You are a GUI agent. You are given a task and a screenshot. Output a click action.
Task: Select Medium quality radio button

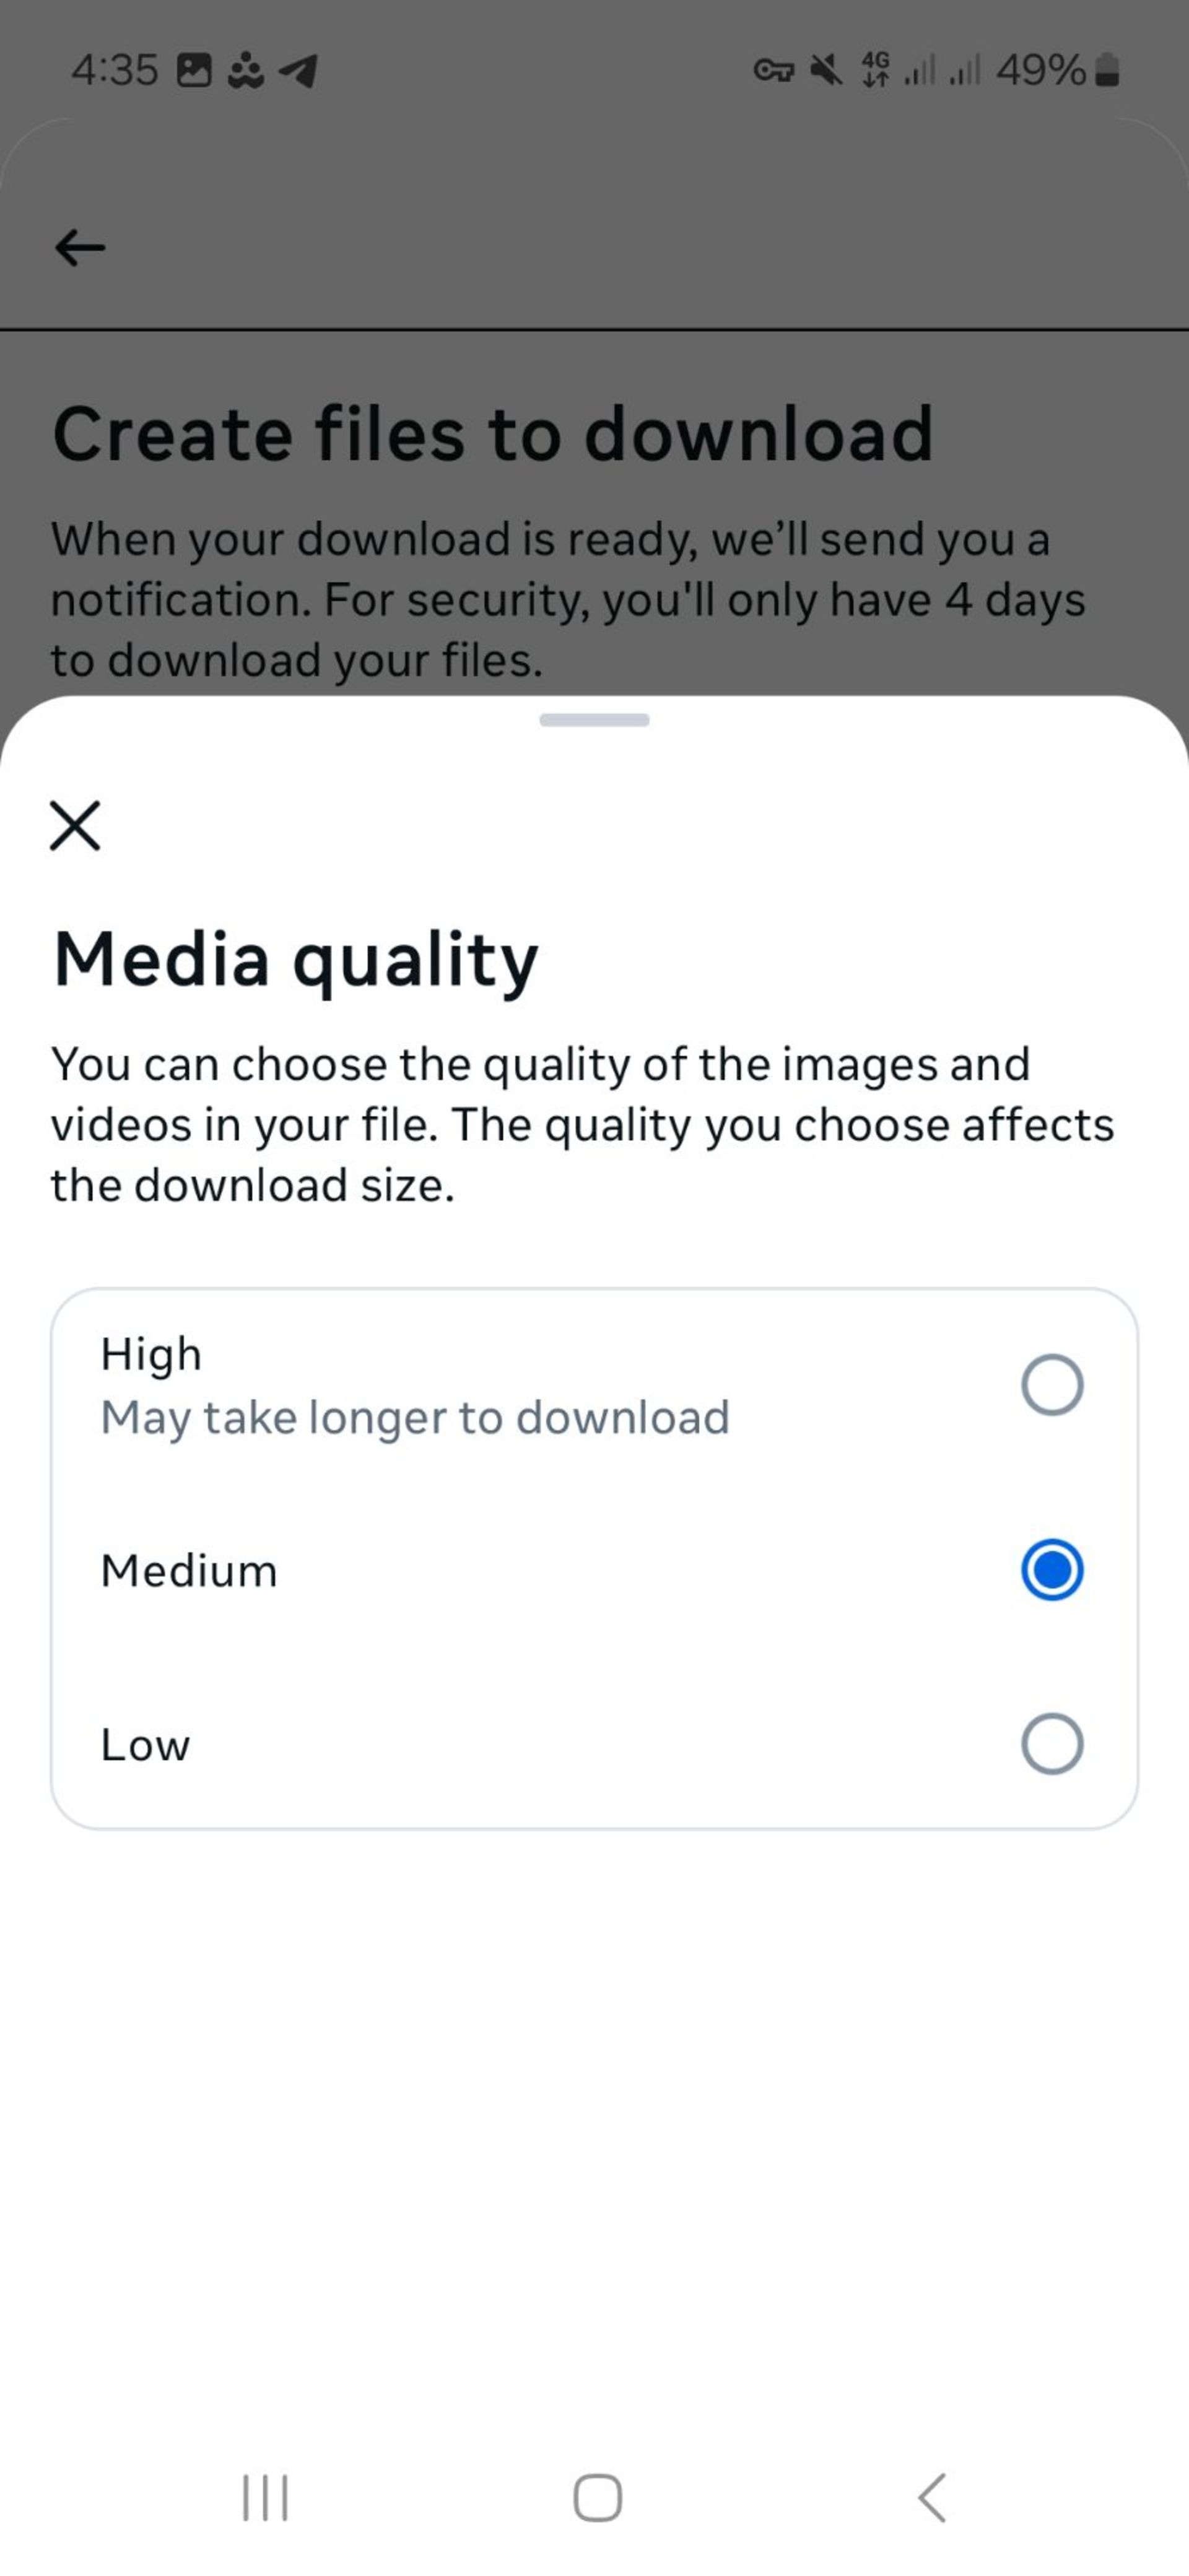(1052, 1570)
